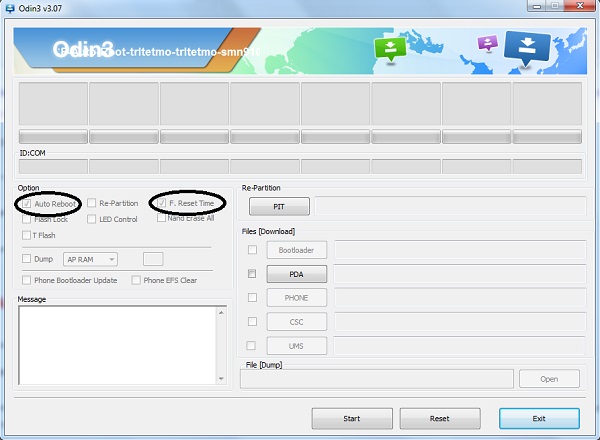The image size is (600, 440).
Task: Click the UMS file button
Action: [x=297, y=346]
